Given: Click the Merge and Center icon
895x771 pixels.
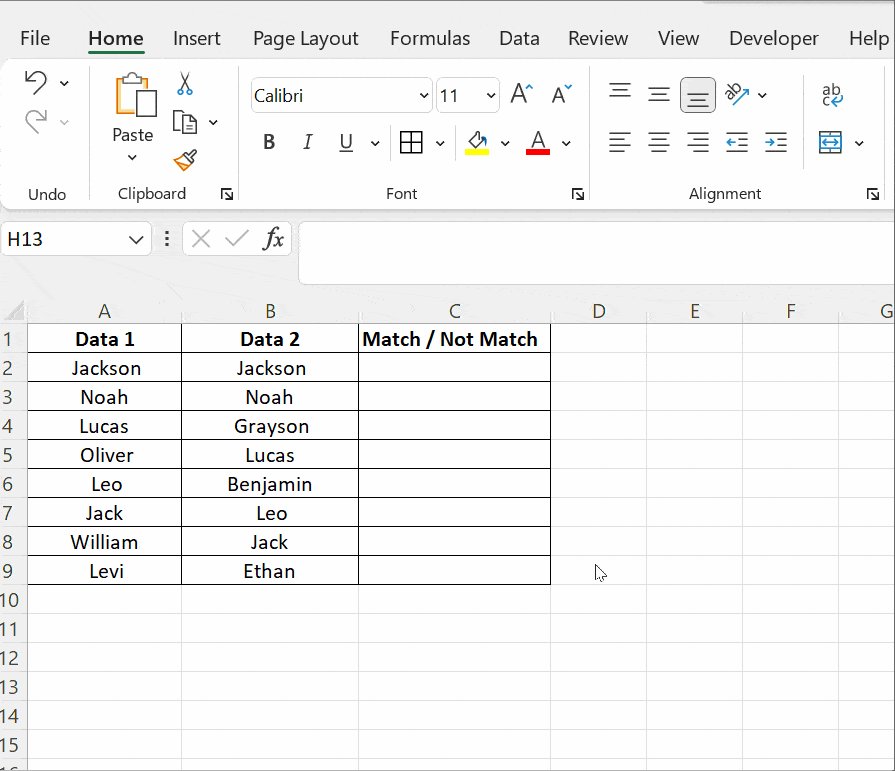Looking at the screenshot, I should click(830, 142).
